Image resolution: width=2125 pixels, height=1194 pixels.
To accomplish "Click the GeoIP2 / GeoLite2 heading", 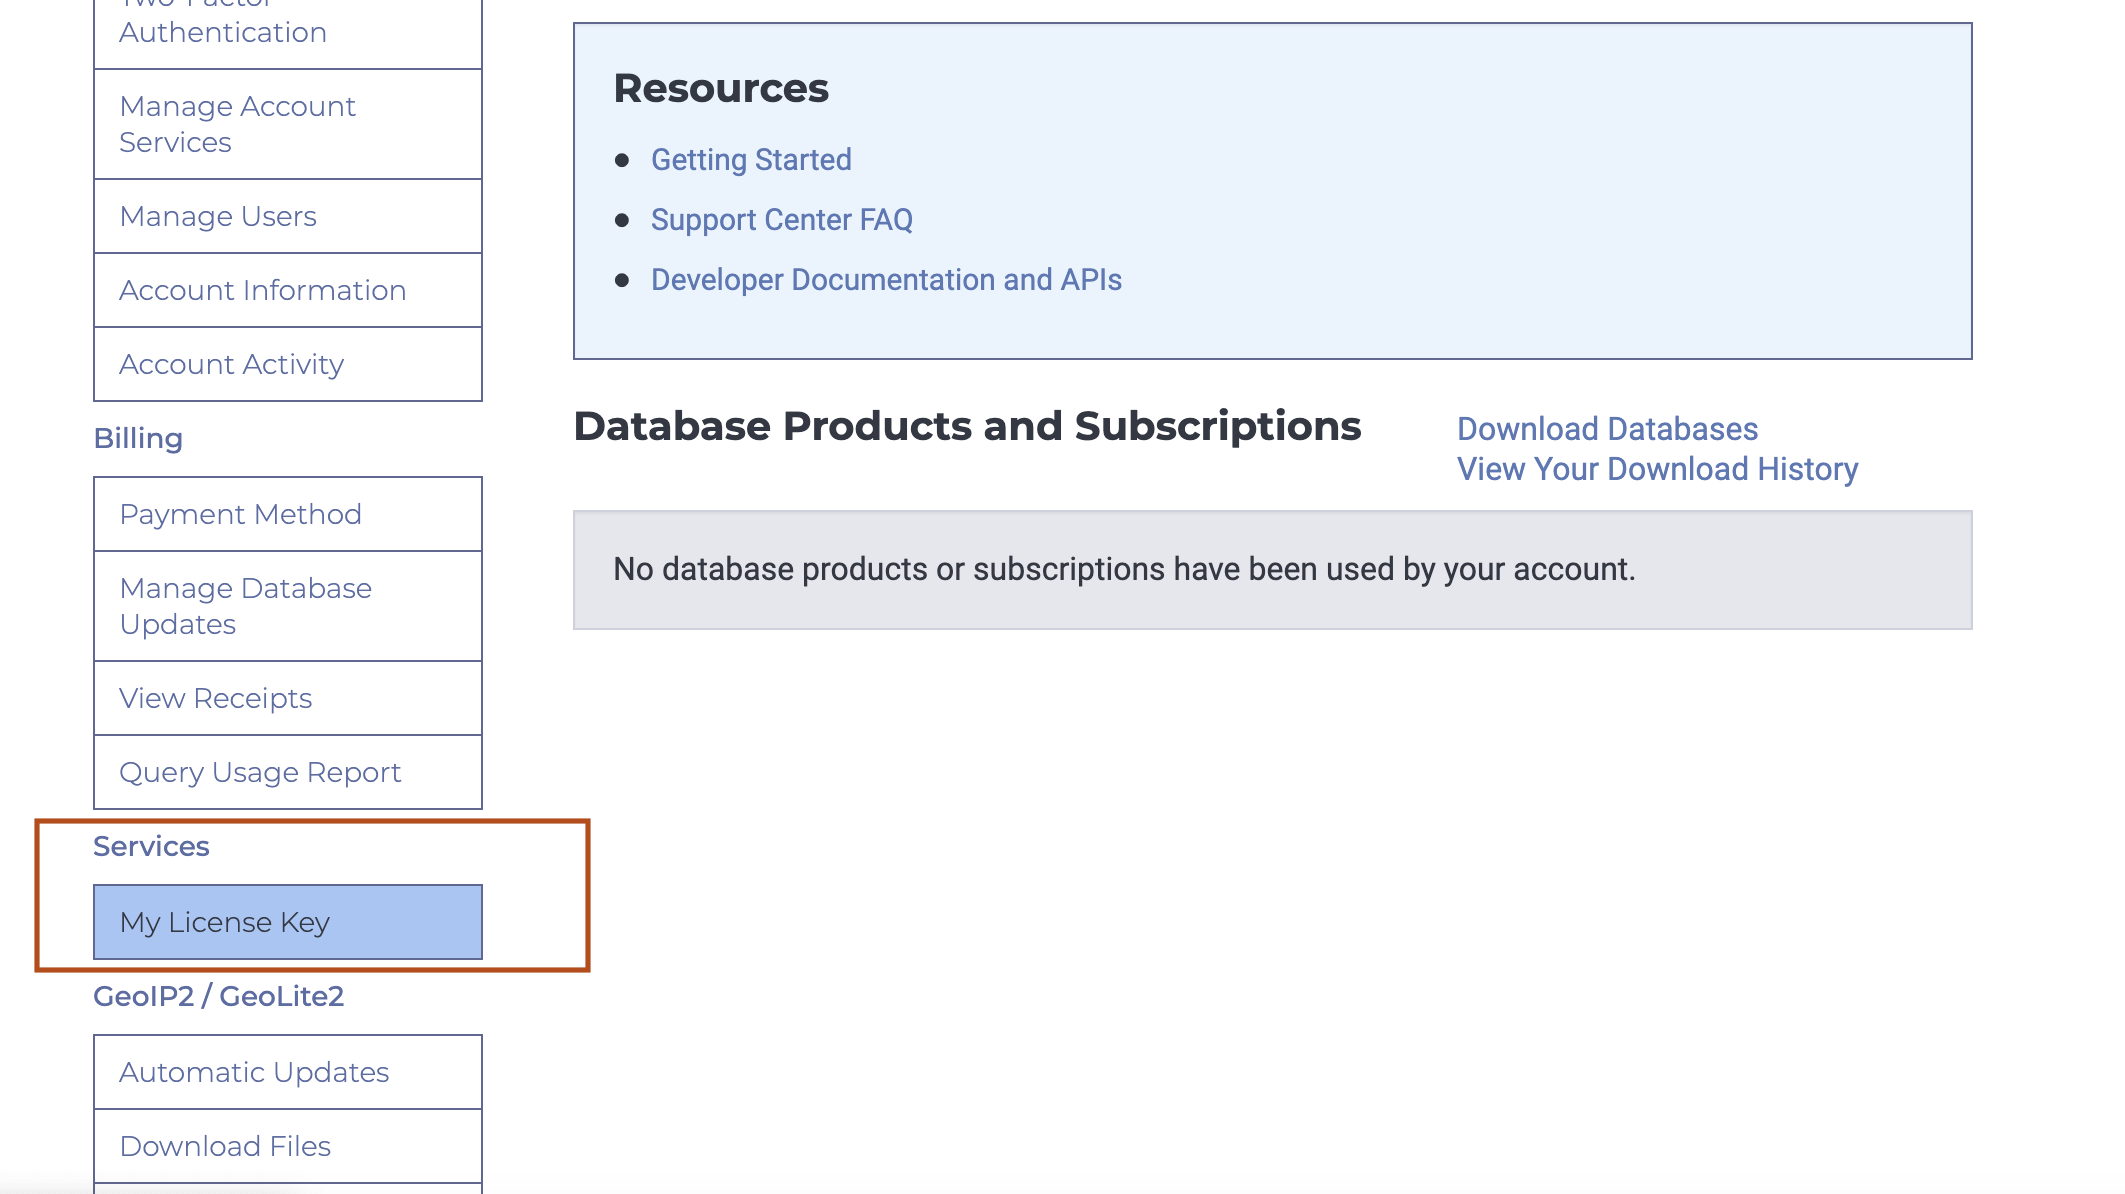I will 218,996.
